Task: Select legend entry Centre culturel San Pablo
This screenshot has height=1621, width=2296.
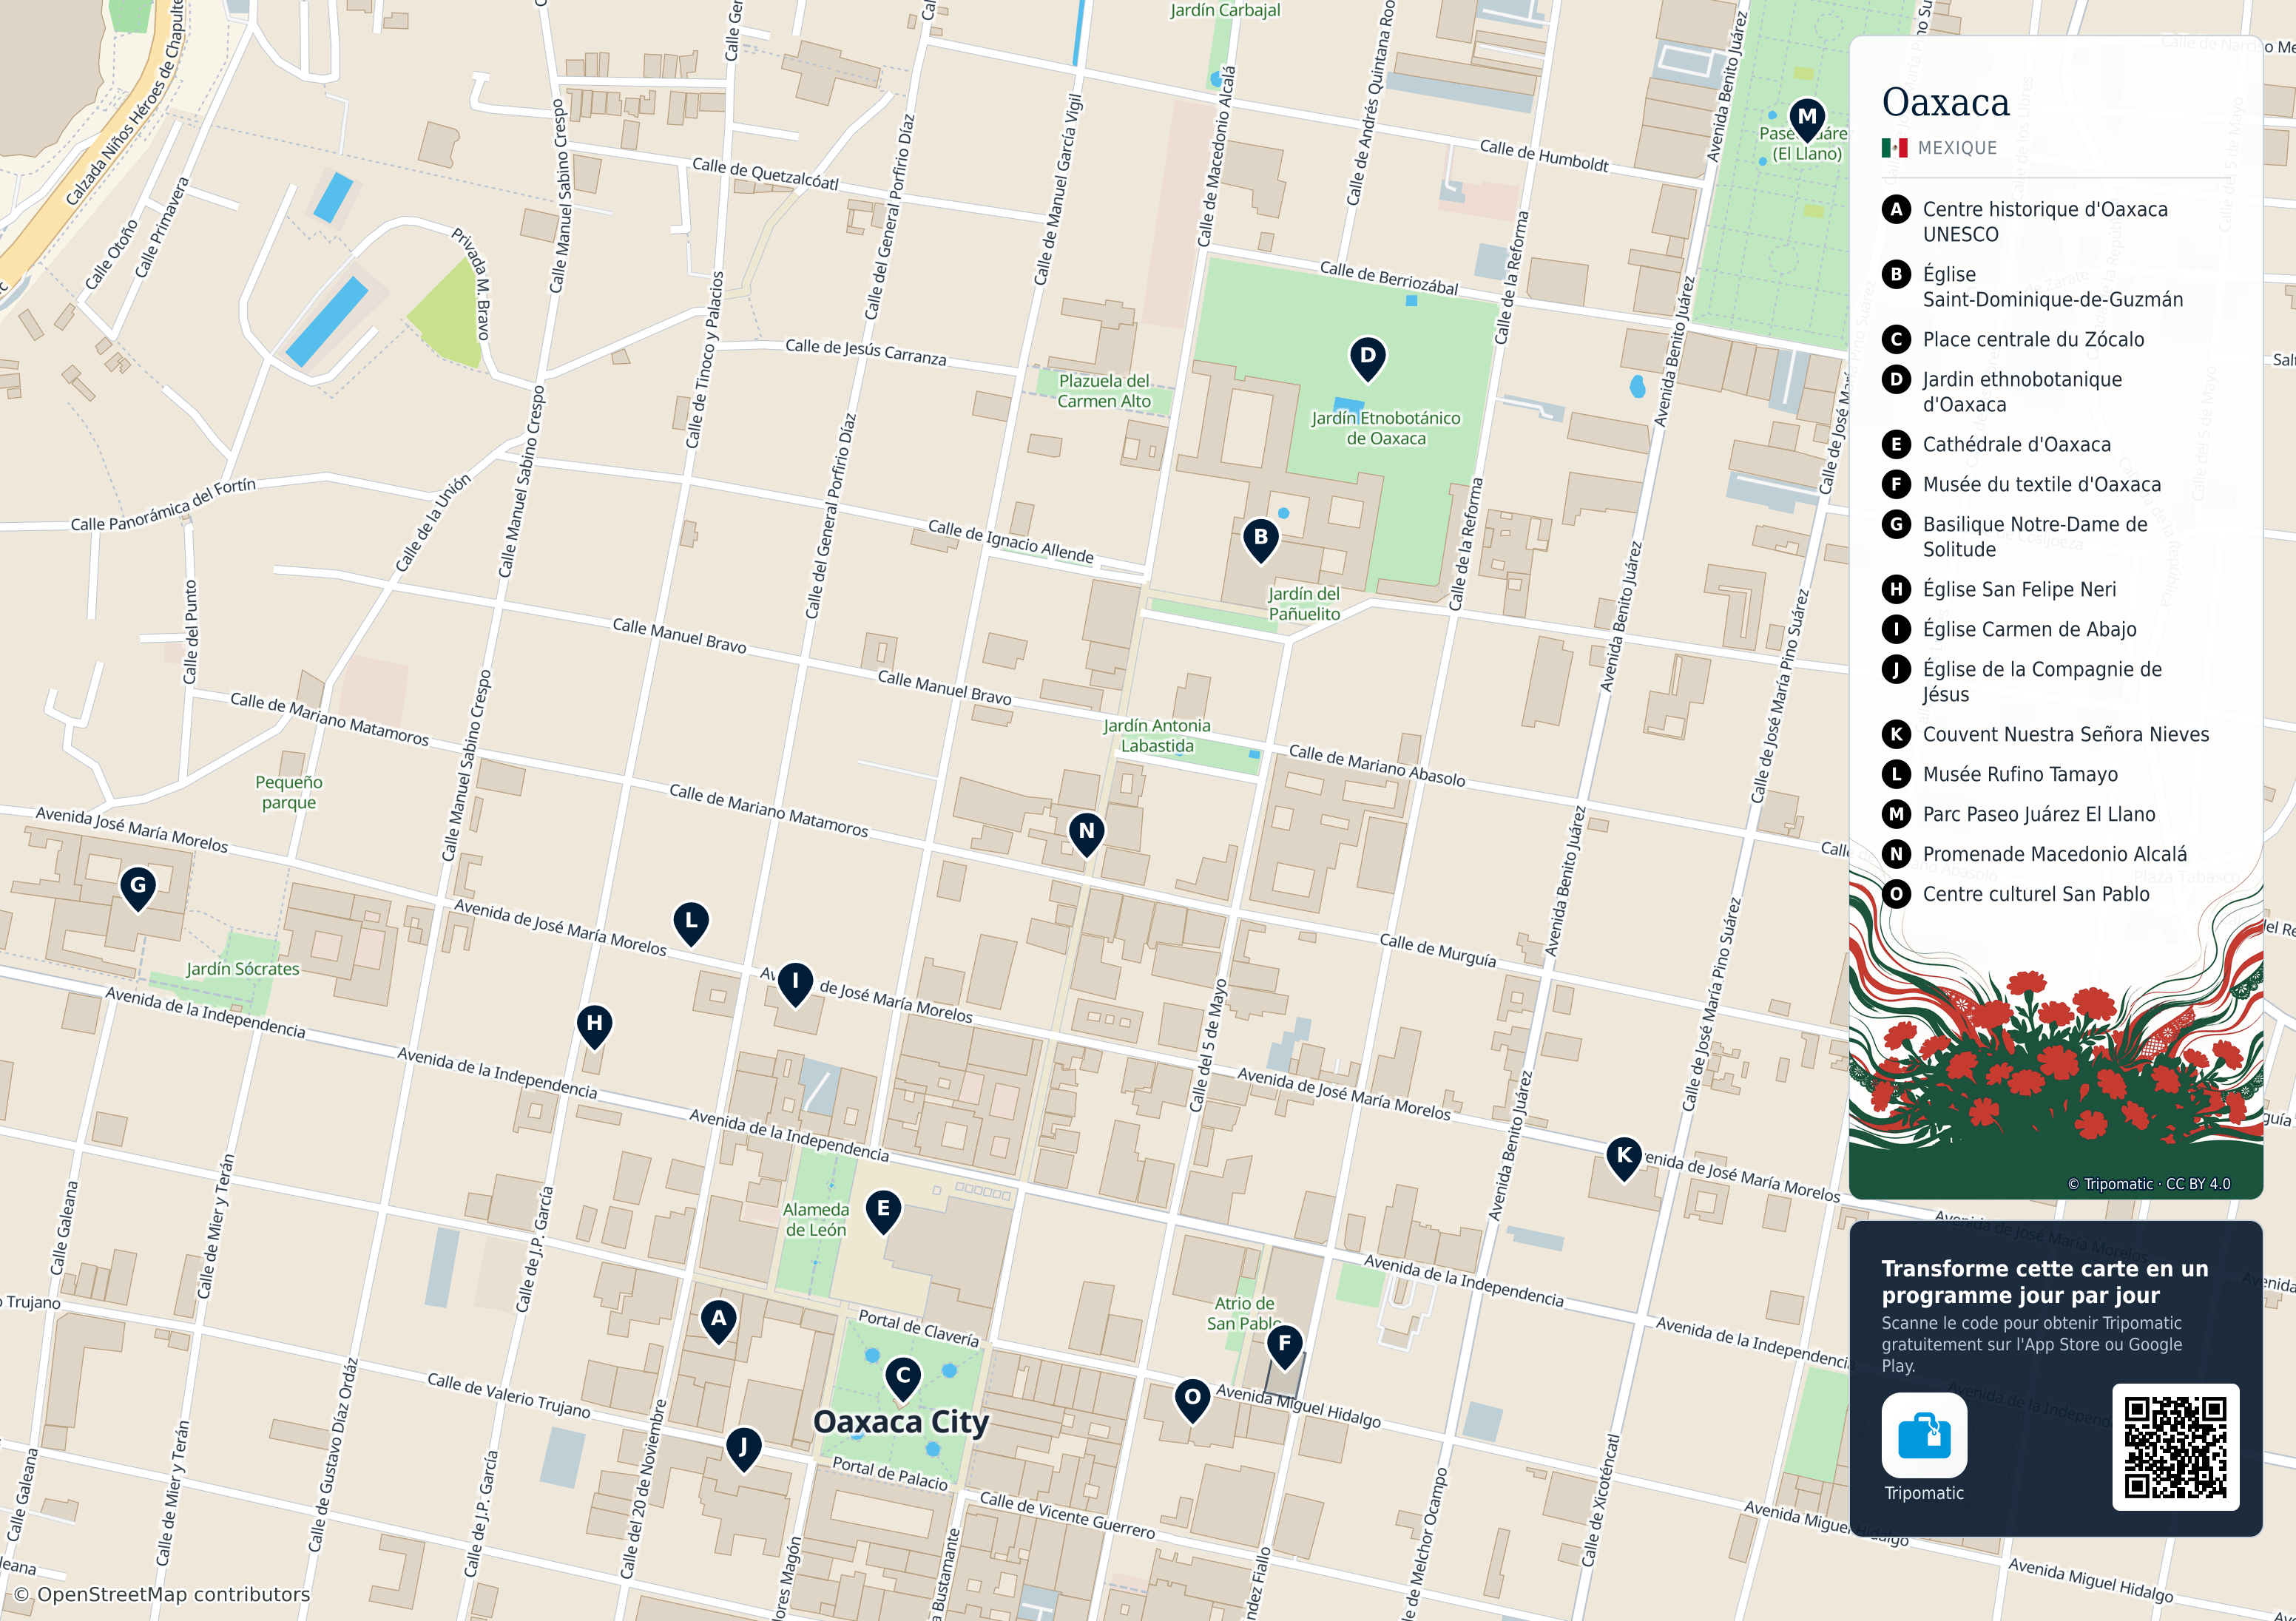Action: click(x=2016, y=895)
